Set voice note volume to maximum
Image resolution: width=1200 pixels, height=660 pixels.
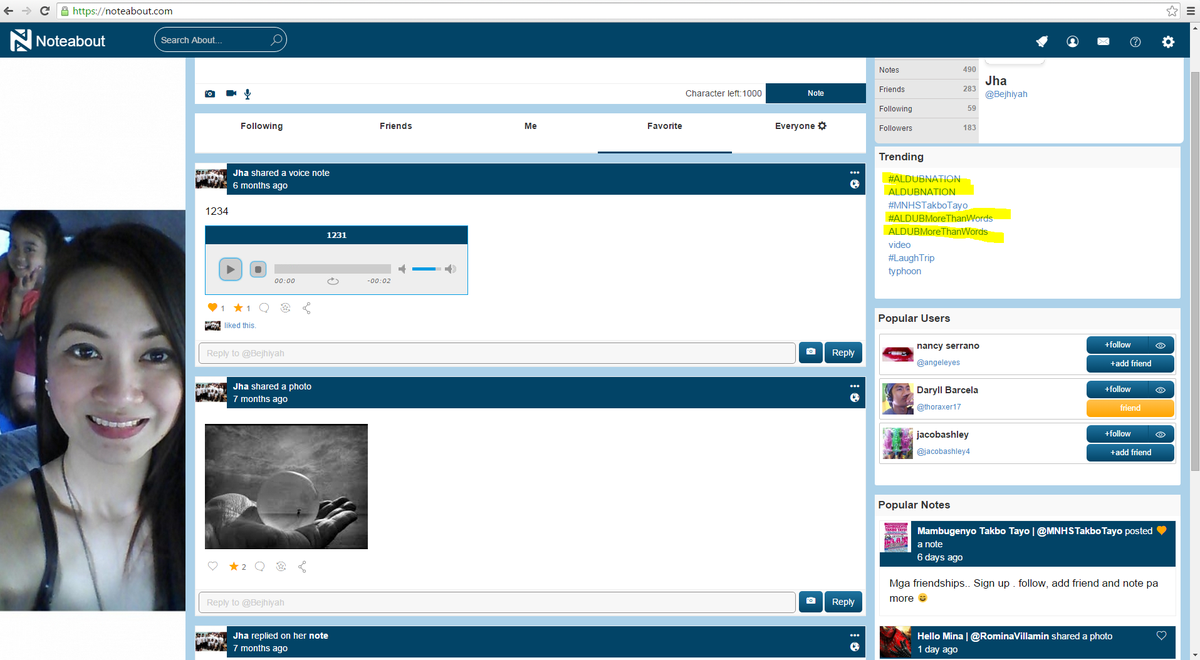click(x=450, y=269)
